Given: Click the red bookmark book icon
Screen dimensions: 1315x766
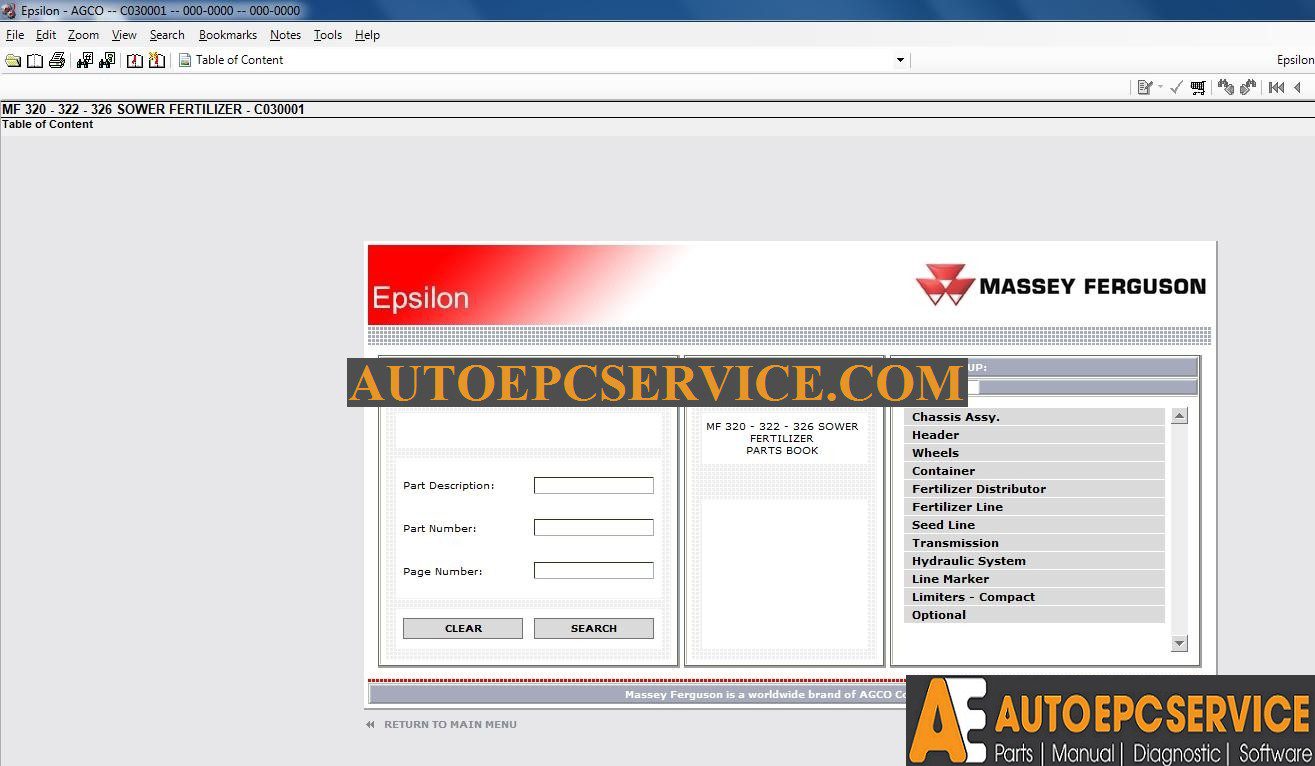Looking at the screenshot, I should [135, 60].
